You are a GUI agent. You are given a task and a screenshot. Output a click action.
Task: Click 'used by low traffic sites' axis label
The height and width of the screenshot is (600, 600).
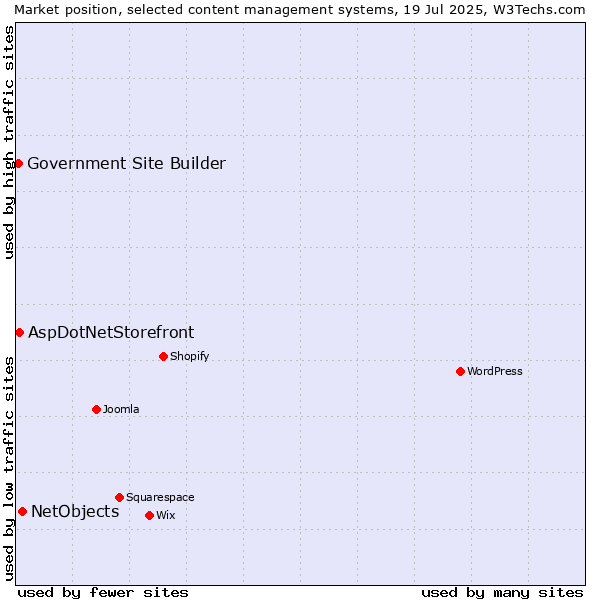click(x=8, y=469)
